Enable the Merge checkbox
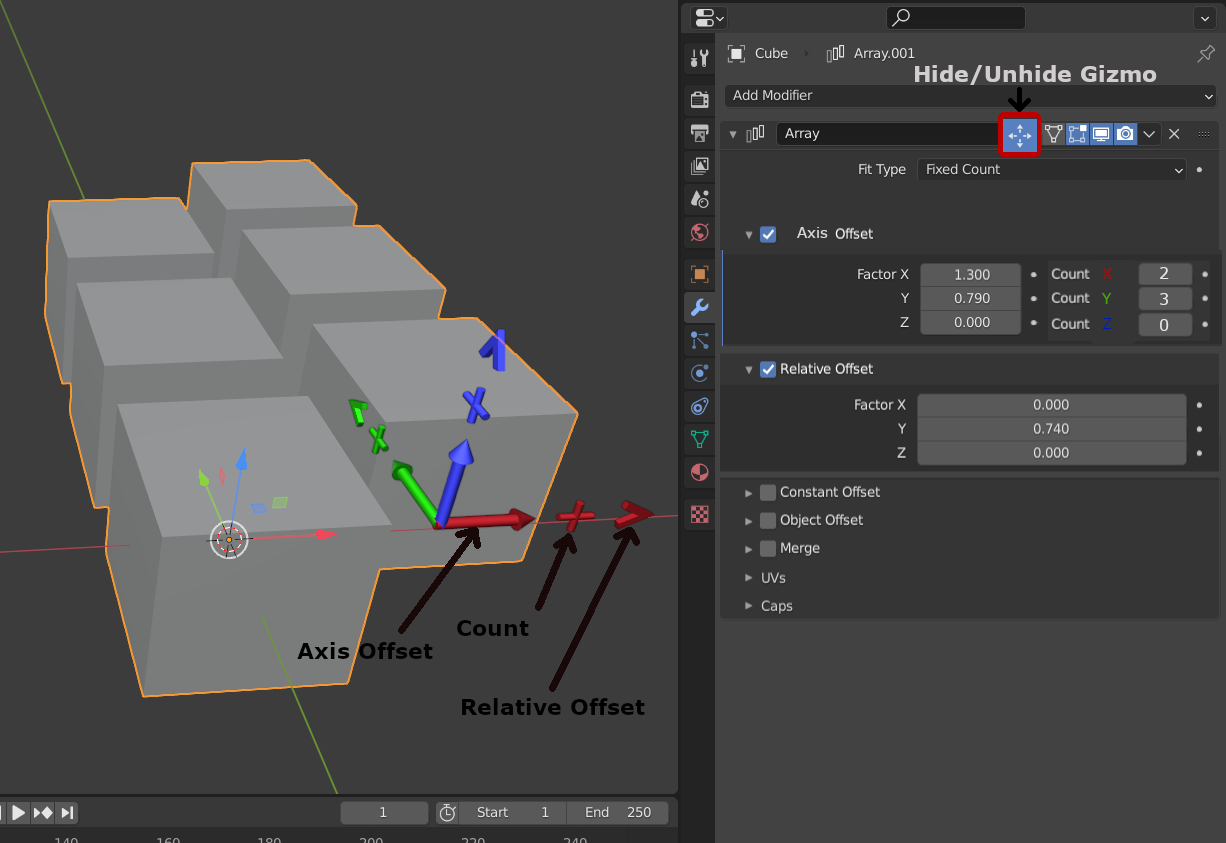This screenshot has width=1226, height=843. 768,548
